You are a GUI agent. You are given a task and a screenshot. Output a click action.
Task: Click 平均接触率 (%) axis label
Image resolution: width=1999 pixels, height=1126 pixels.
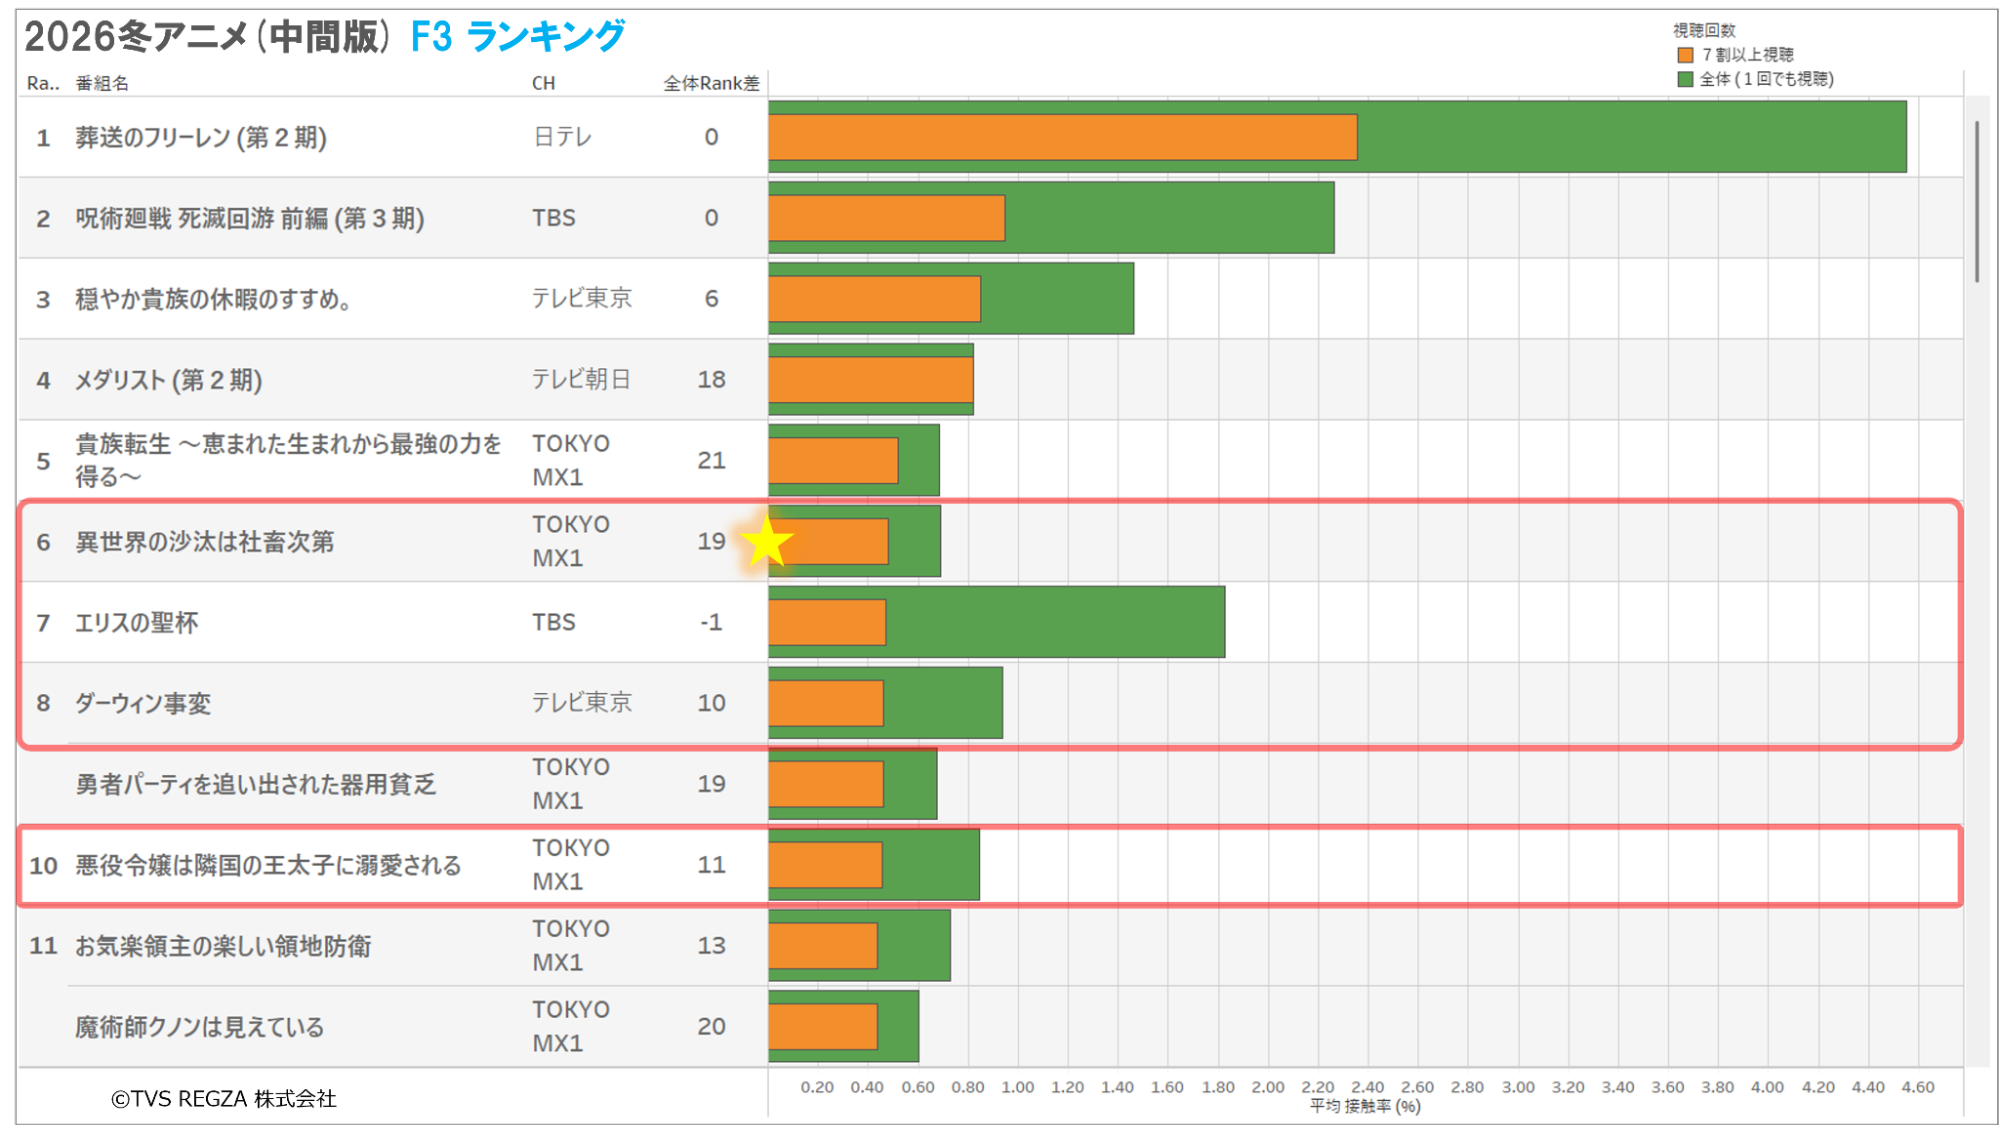(1365, 1106)
